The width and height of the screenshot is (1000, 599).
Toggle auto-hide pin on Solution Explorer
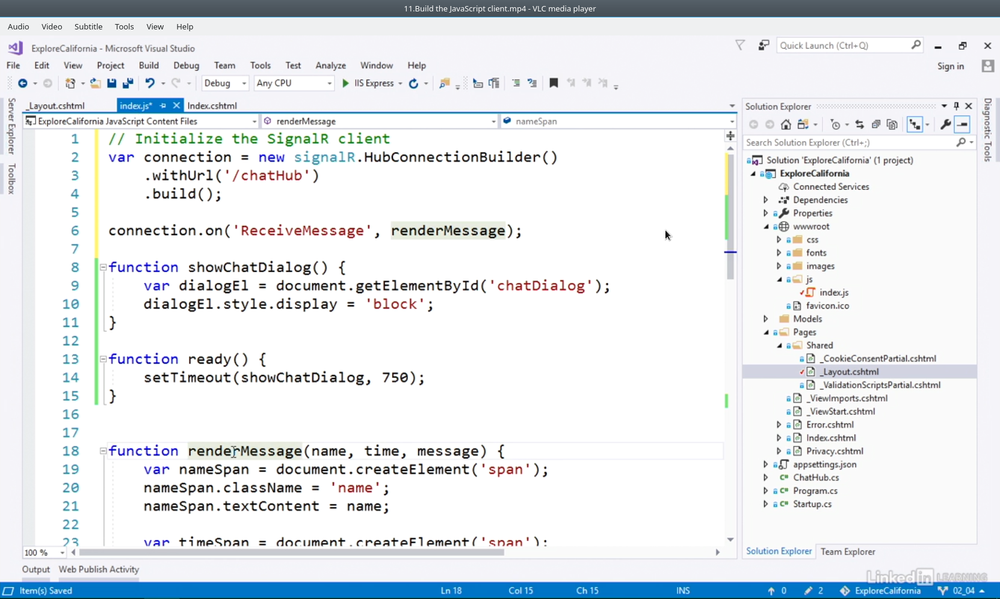[x=956, y=106]
